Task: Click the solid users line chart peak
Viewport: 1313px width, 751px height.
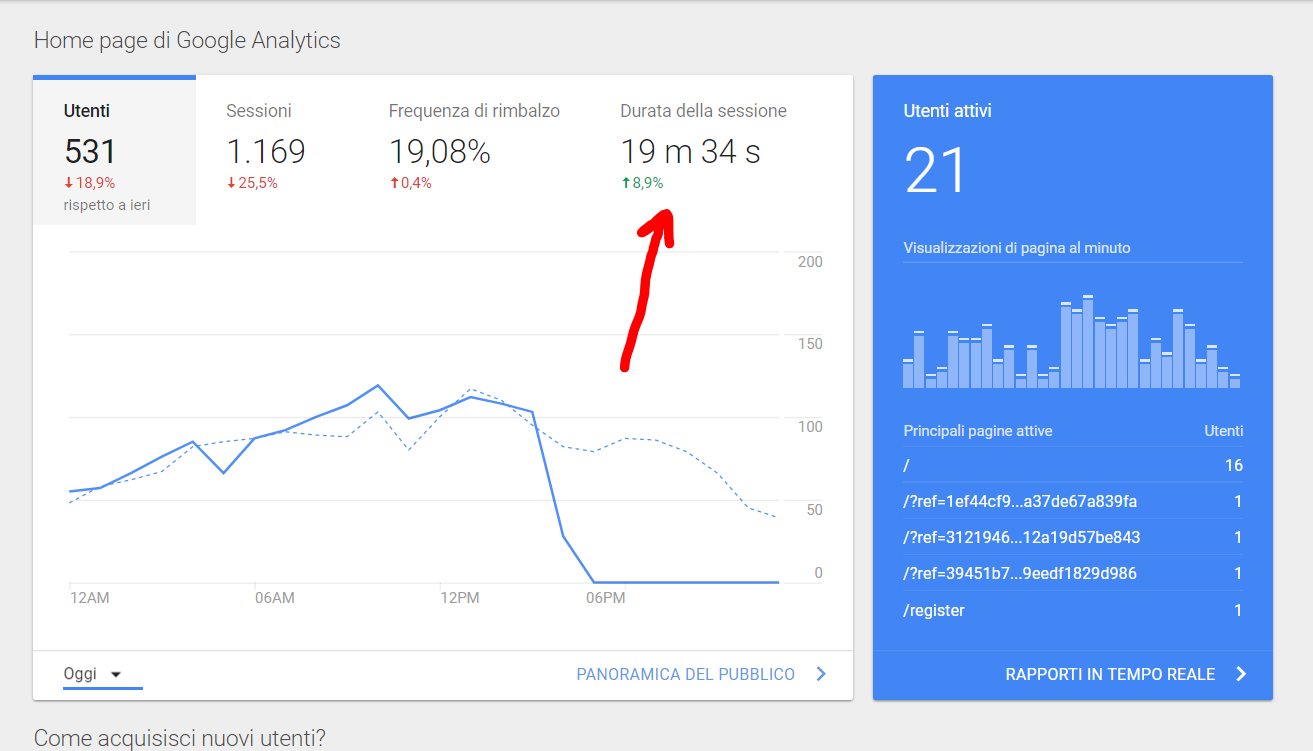Action: [x=378, y=385]
